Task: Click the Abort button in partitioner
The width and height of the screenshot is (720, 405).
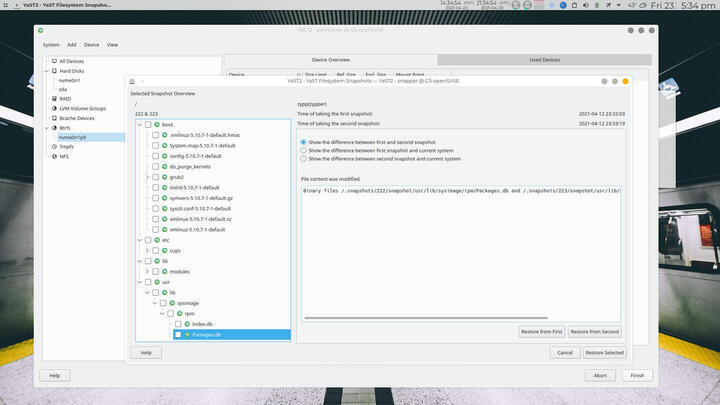Action: [x=600, y=375]
